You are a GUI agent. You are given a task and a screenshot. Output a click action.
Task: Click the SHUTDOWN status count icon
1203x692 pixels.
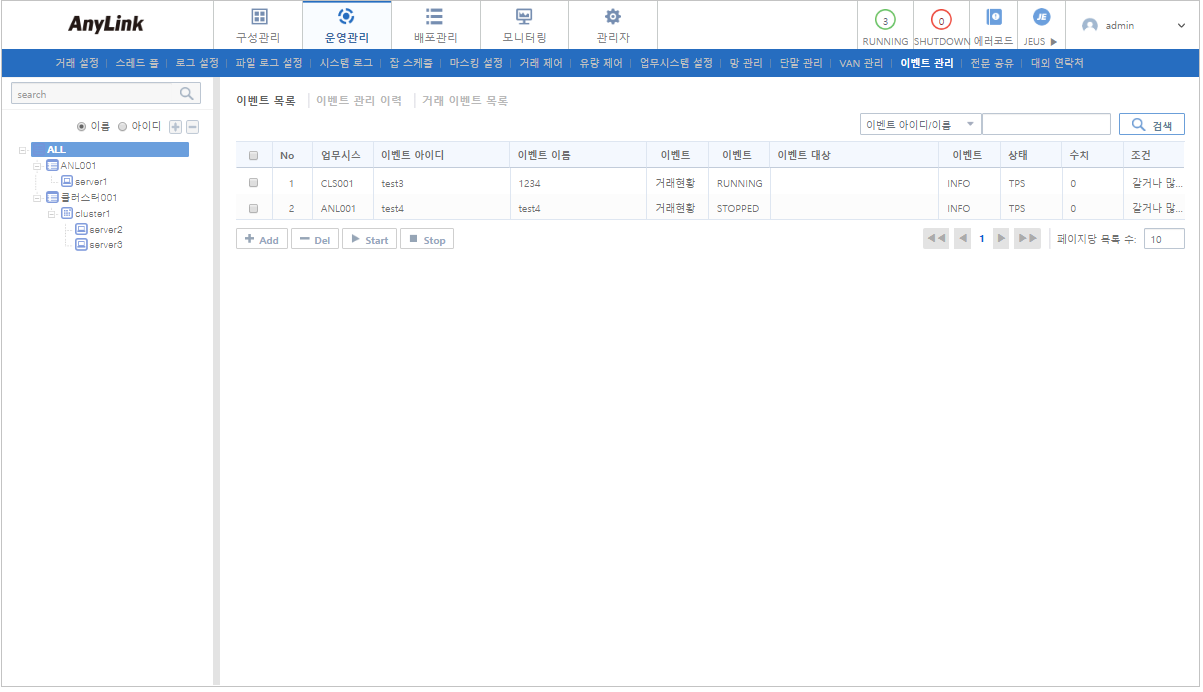pos(940,20)
